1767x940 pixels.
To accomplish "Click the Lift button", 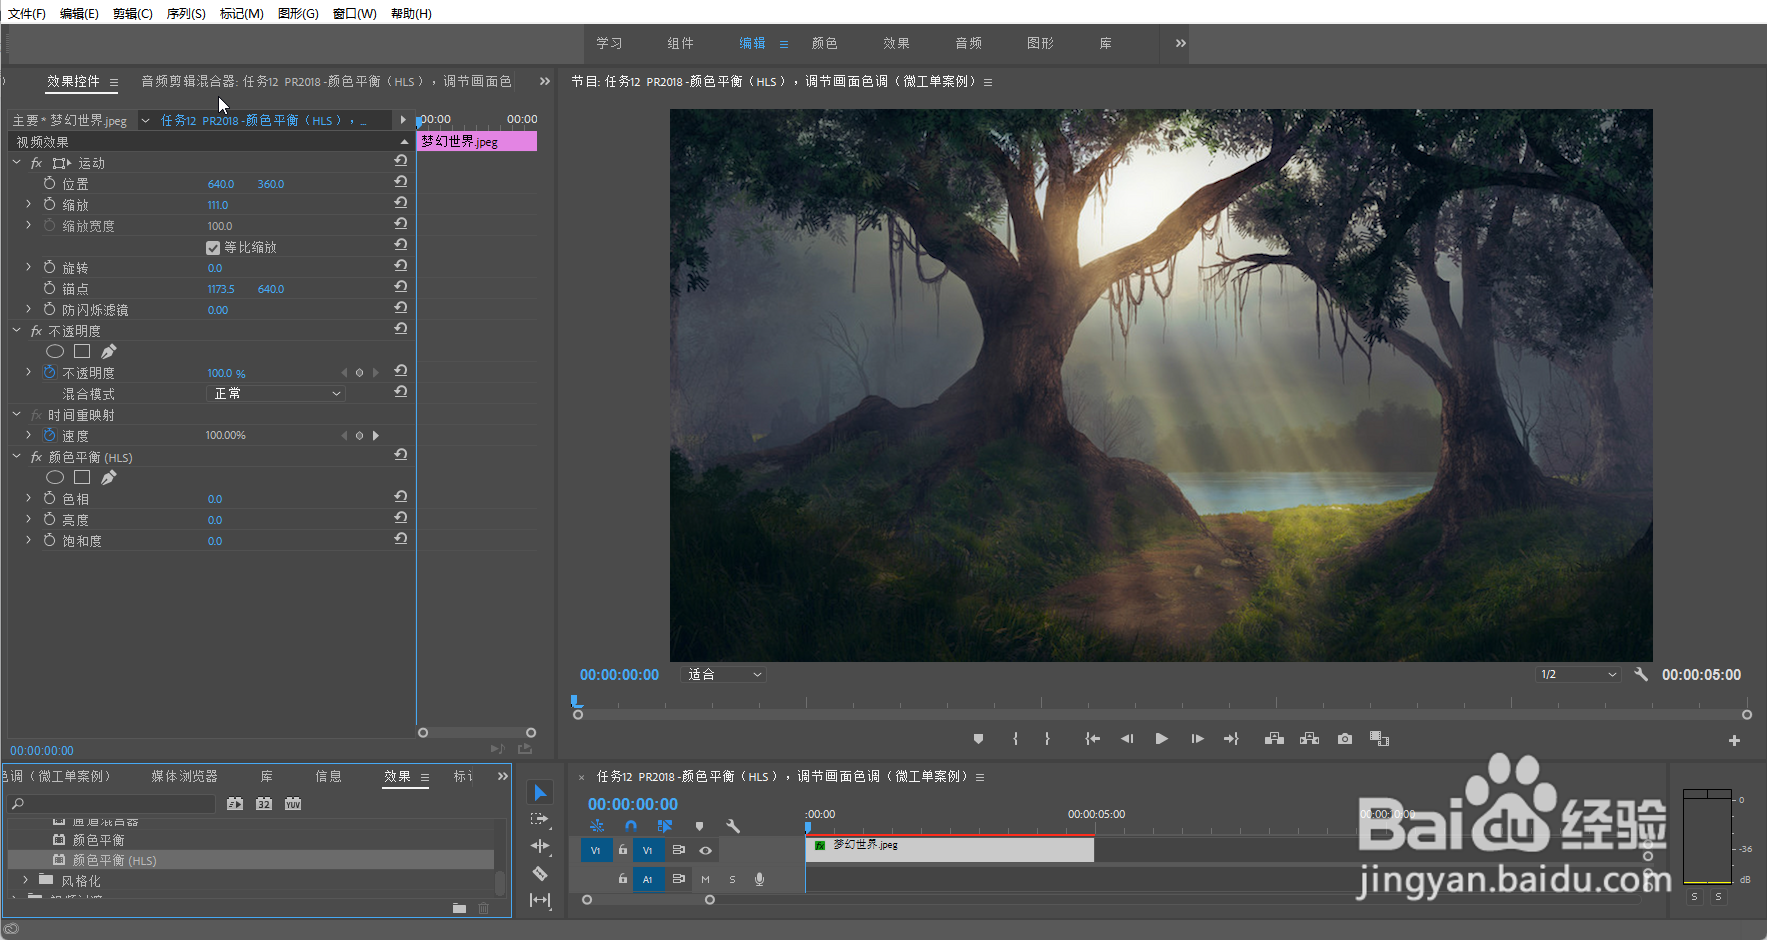I will [1274, 739].
